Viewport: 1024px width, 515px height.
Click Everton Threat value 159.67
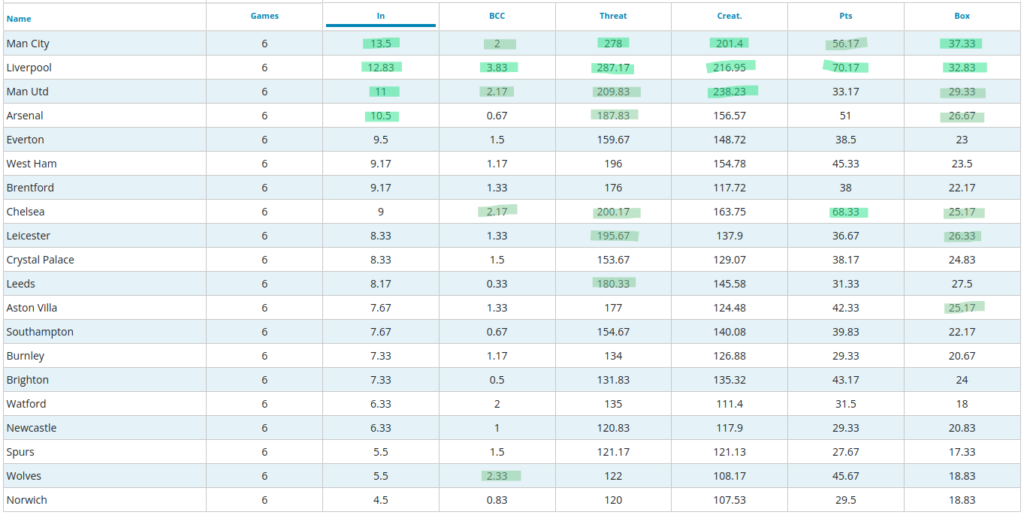(613, 140)
